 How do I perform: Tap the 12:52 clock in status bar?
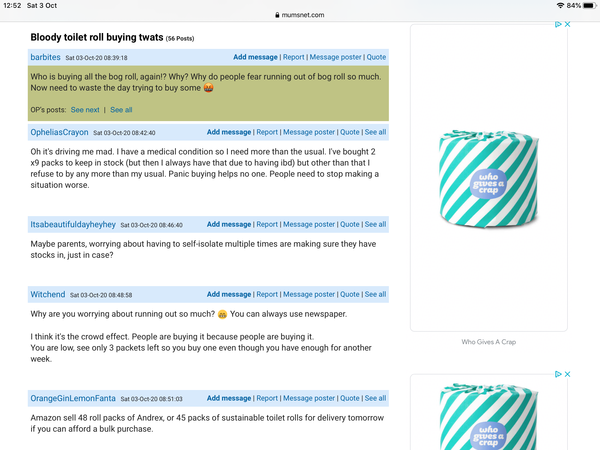click(12, 5)
